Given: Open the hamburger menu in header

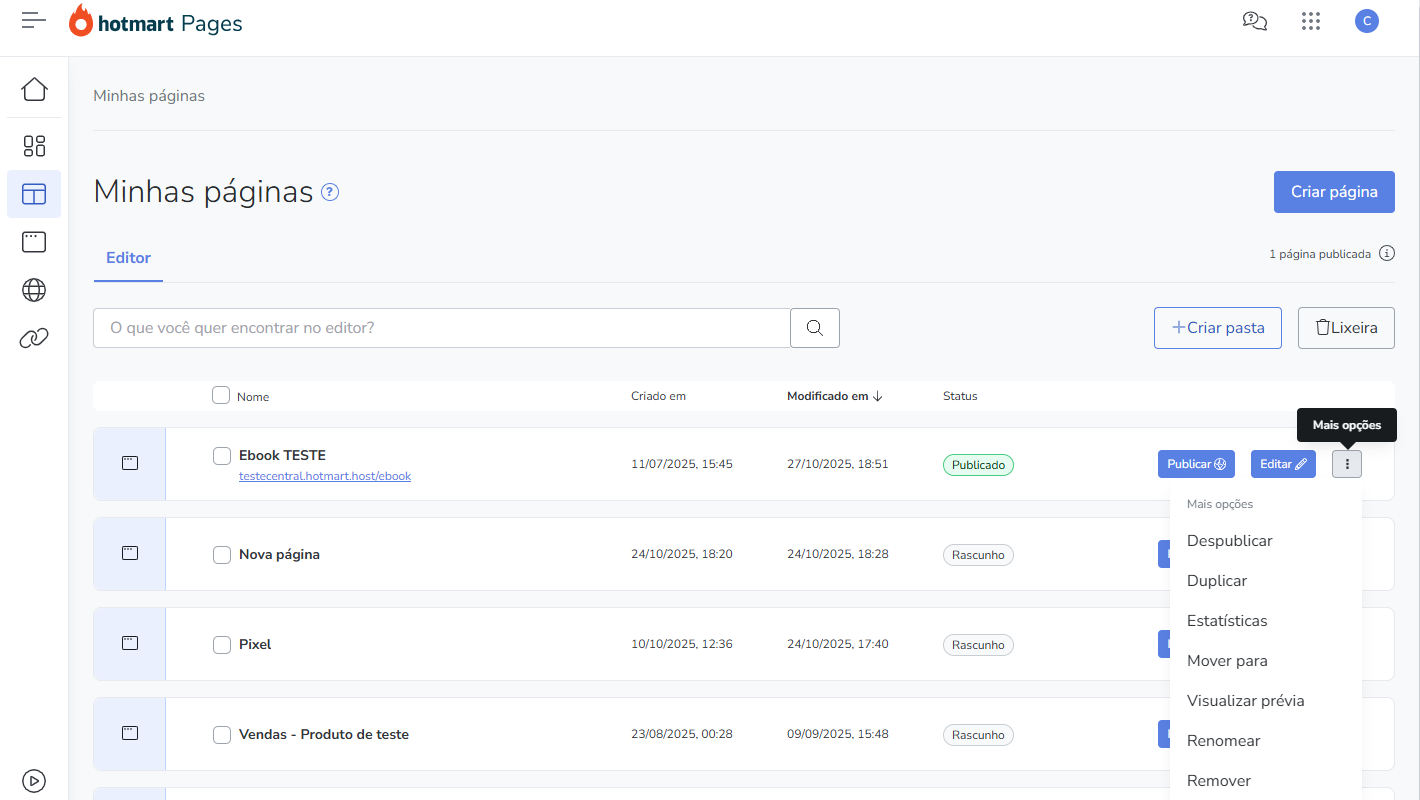Looking at the screenshot, I should pyautogui.click(x=34, y=21).
